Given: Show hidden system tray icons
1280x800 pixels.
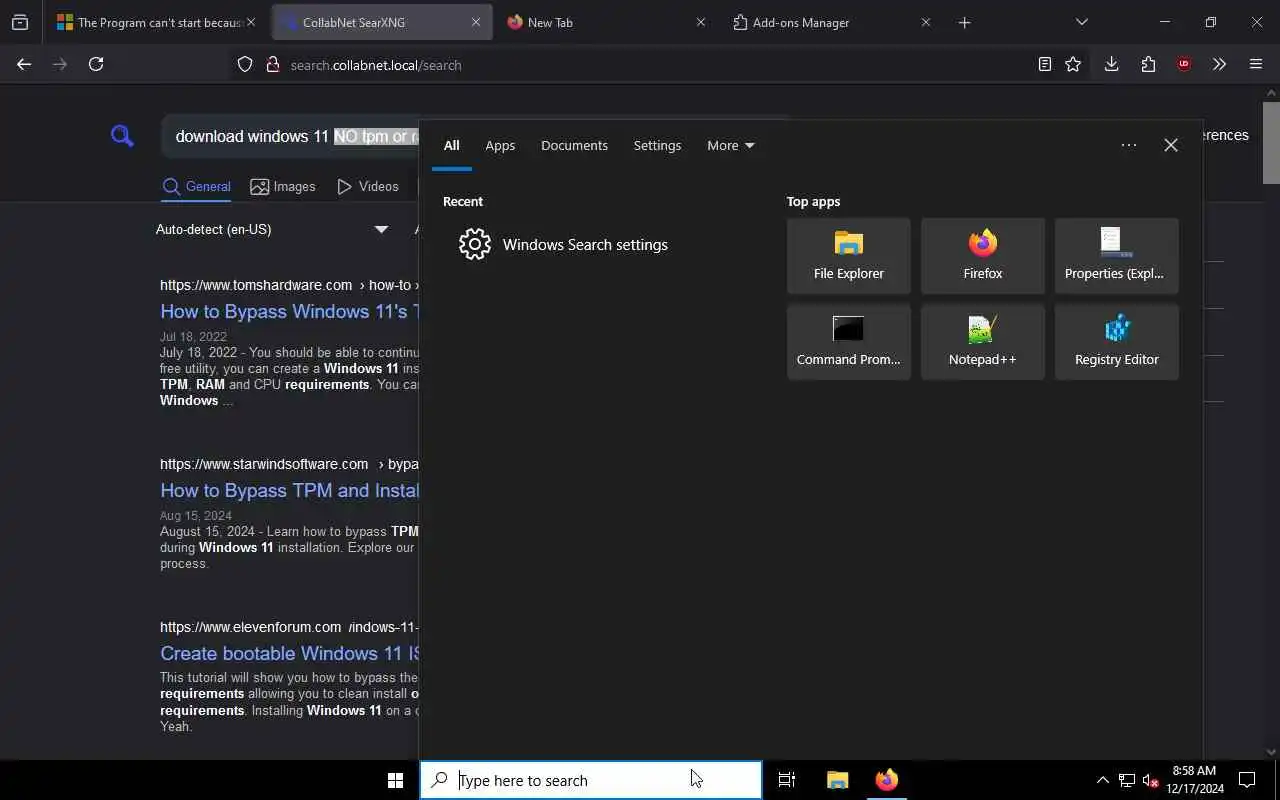Looking at the screenshot, I should pos(1102,780).
